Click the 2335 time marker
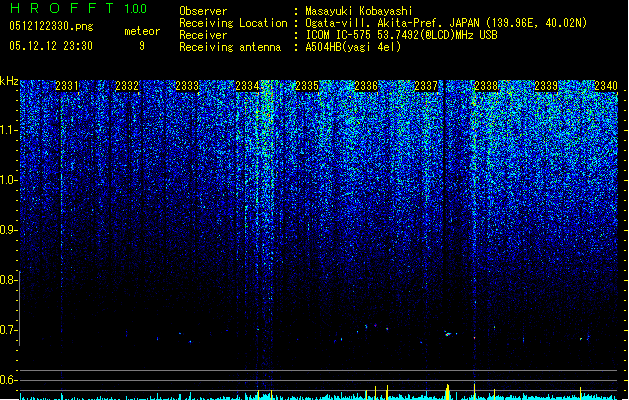Screen dimensions: 629x400 [x=307, y=86]
